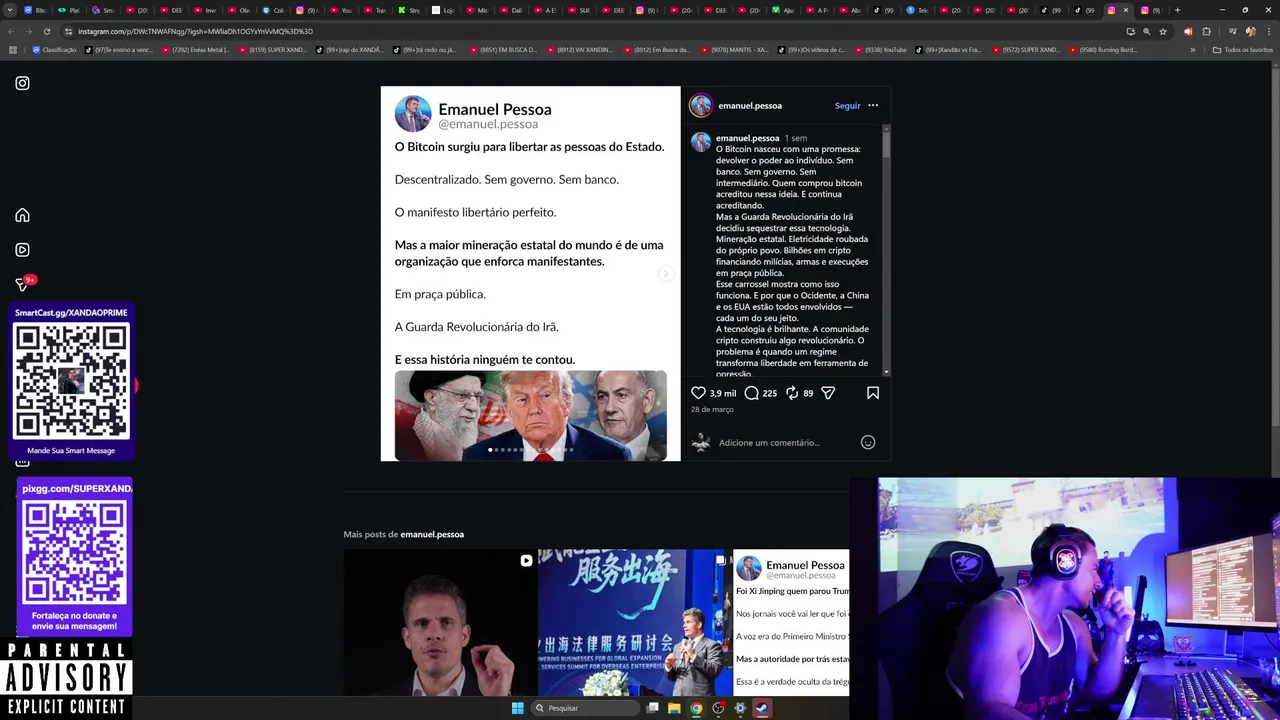Click the Windows taskbar Pesquisar search box
Image resolution: width=1280 pixels, height=720 pixels.
(x=585, y=708)
